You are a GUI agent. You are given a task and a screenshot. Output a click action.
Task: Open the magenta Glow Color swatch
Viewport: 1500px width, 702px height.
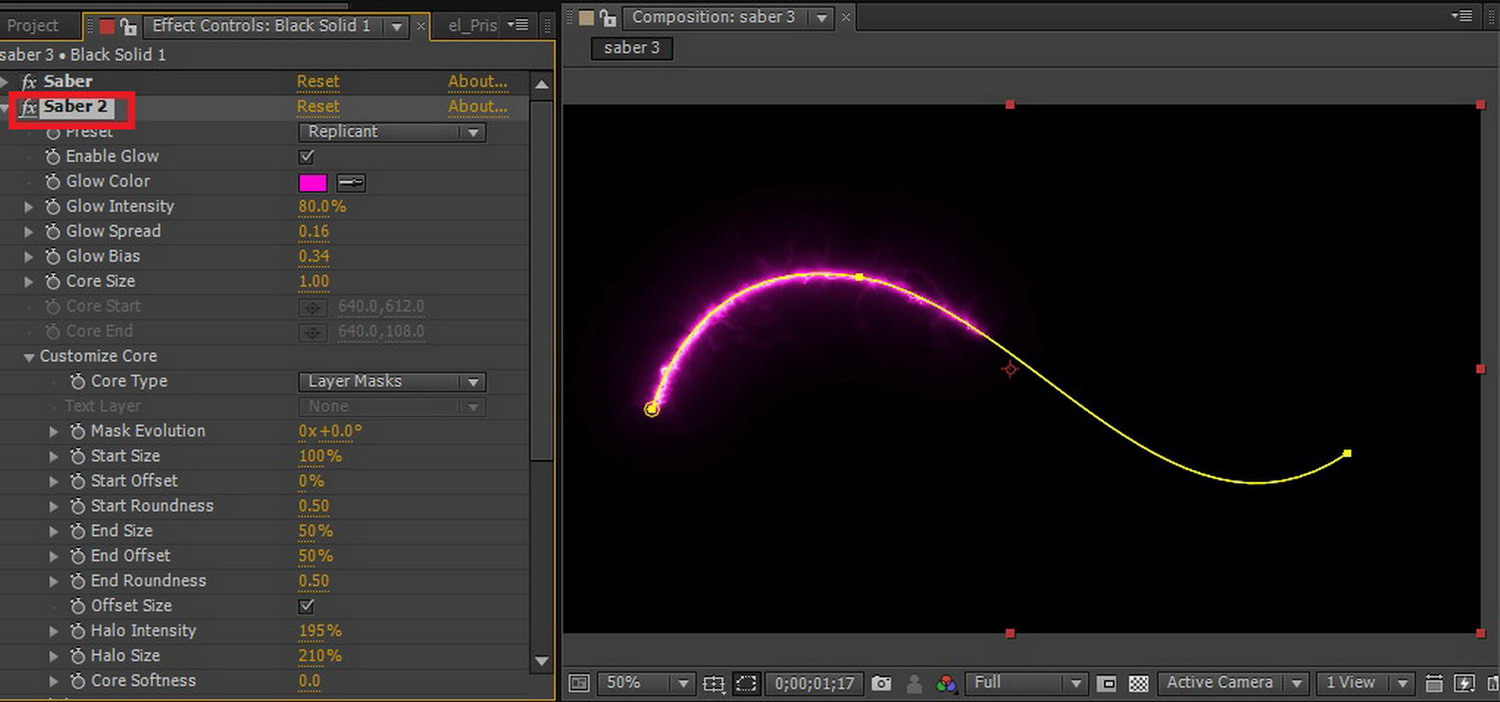pos(313,182)
